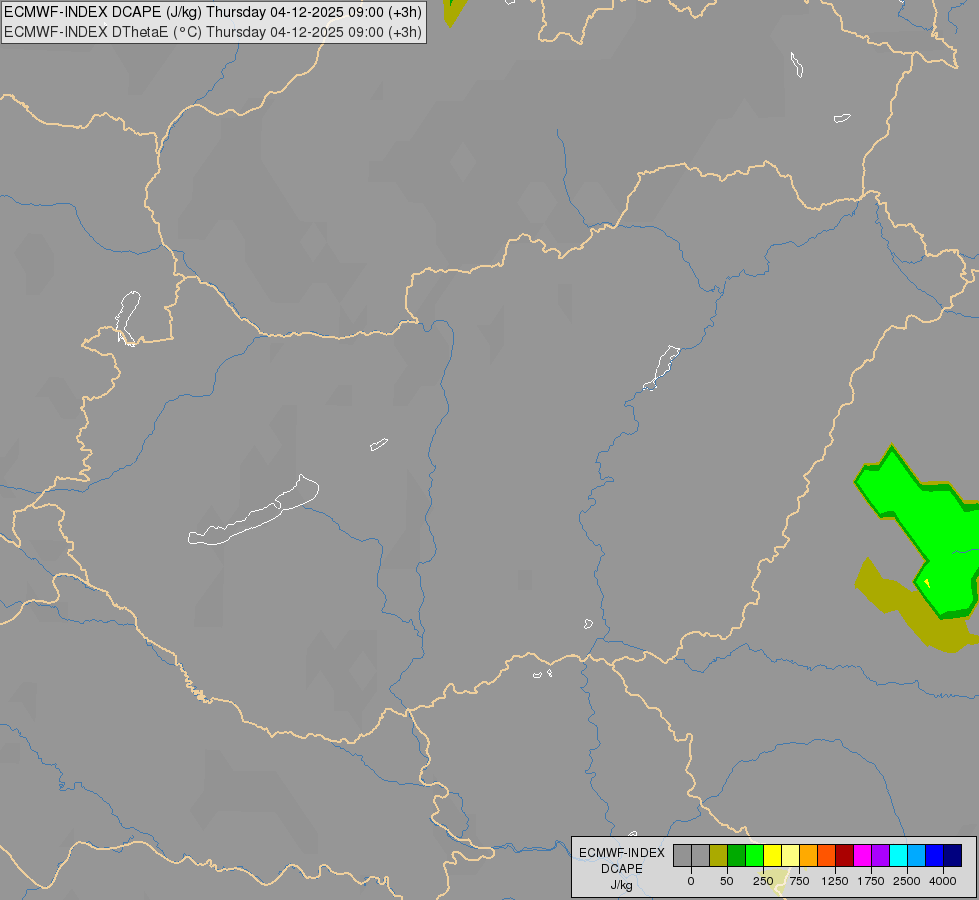Pick the pure yellow legend swatch after 250

tap(773, 856)
